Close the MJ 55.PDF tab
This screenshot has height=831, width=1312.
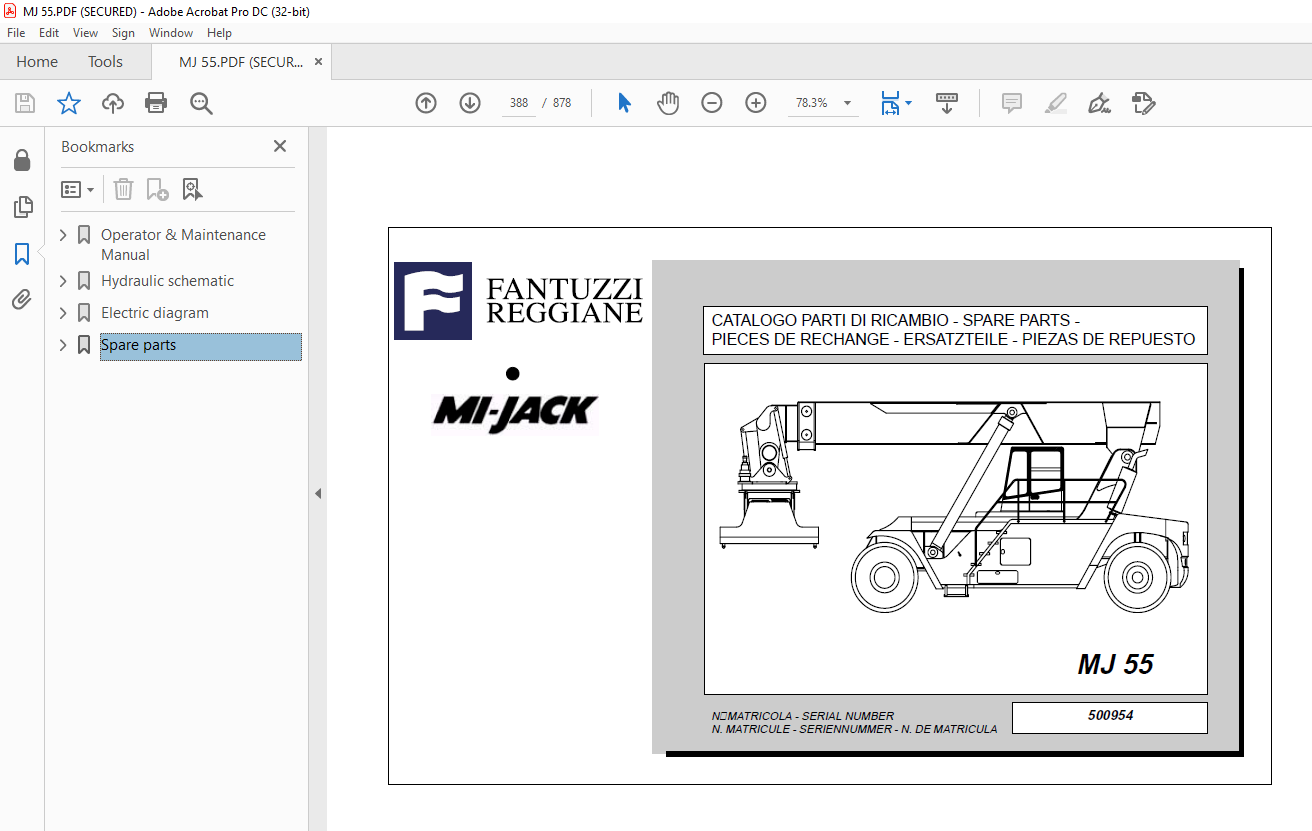pos(318,62)
